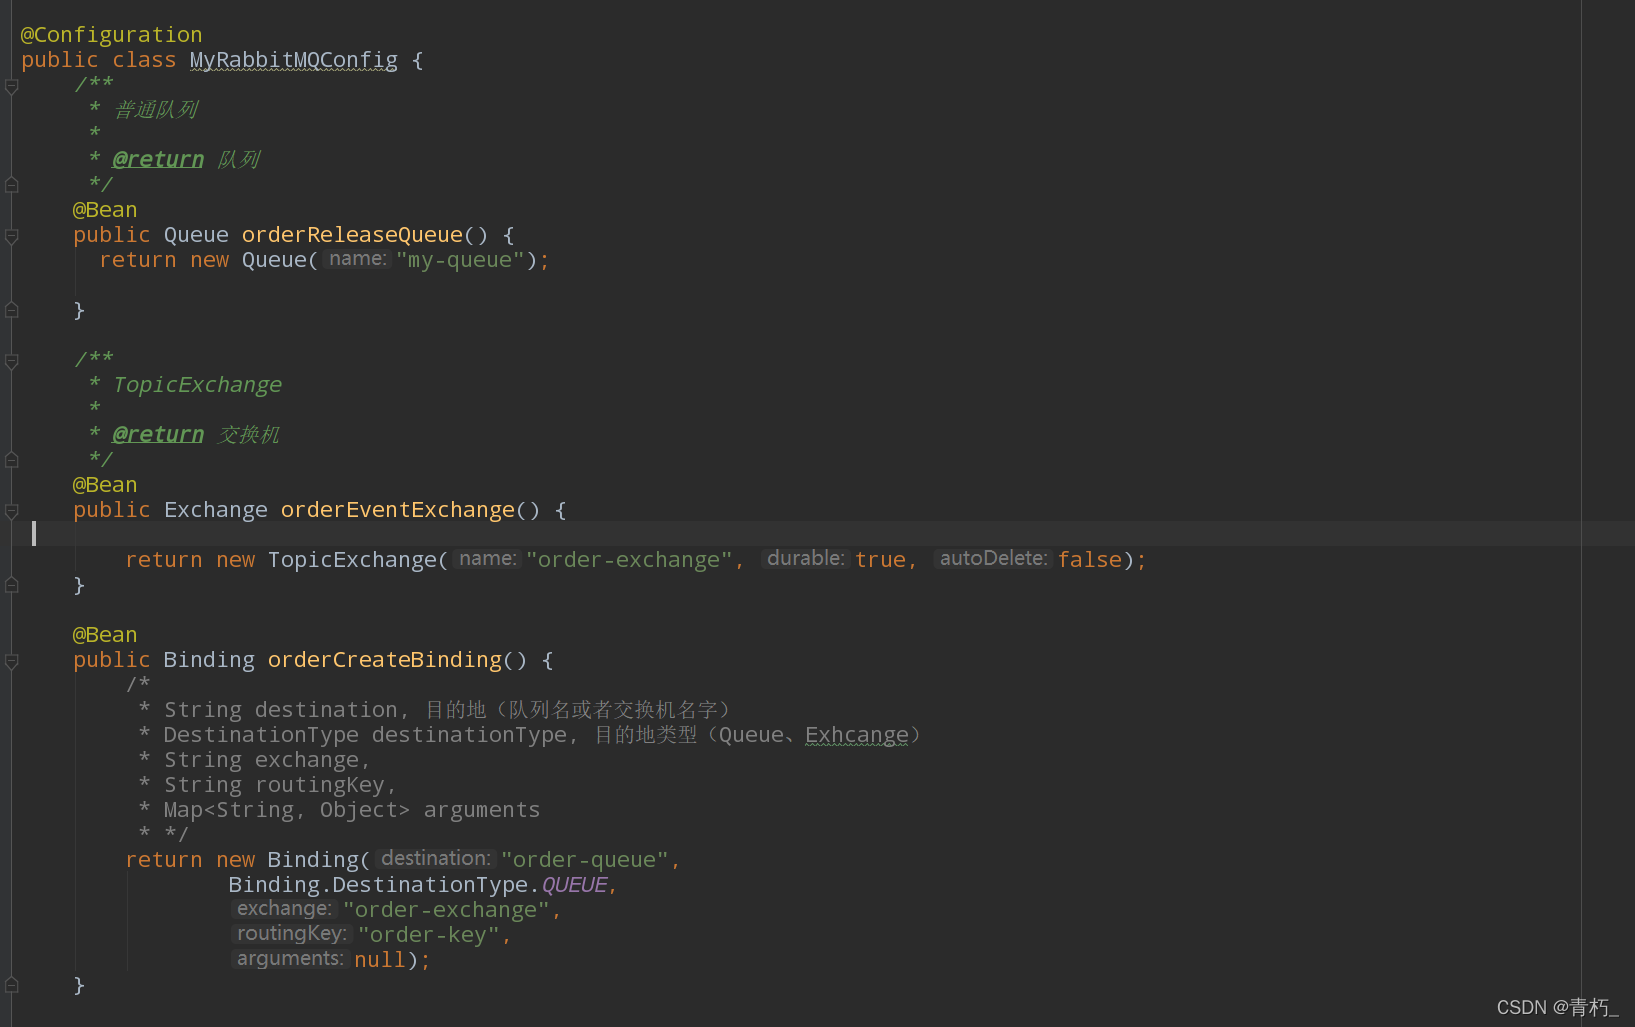The height and width of the screenshot is (1027, 1635).
Task: Click the @return tag before 交换机
Action: (158, 434)
